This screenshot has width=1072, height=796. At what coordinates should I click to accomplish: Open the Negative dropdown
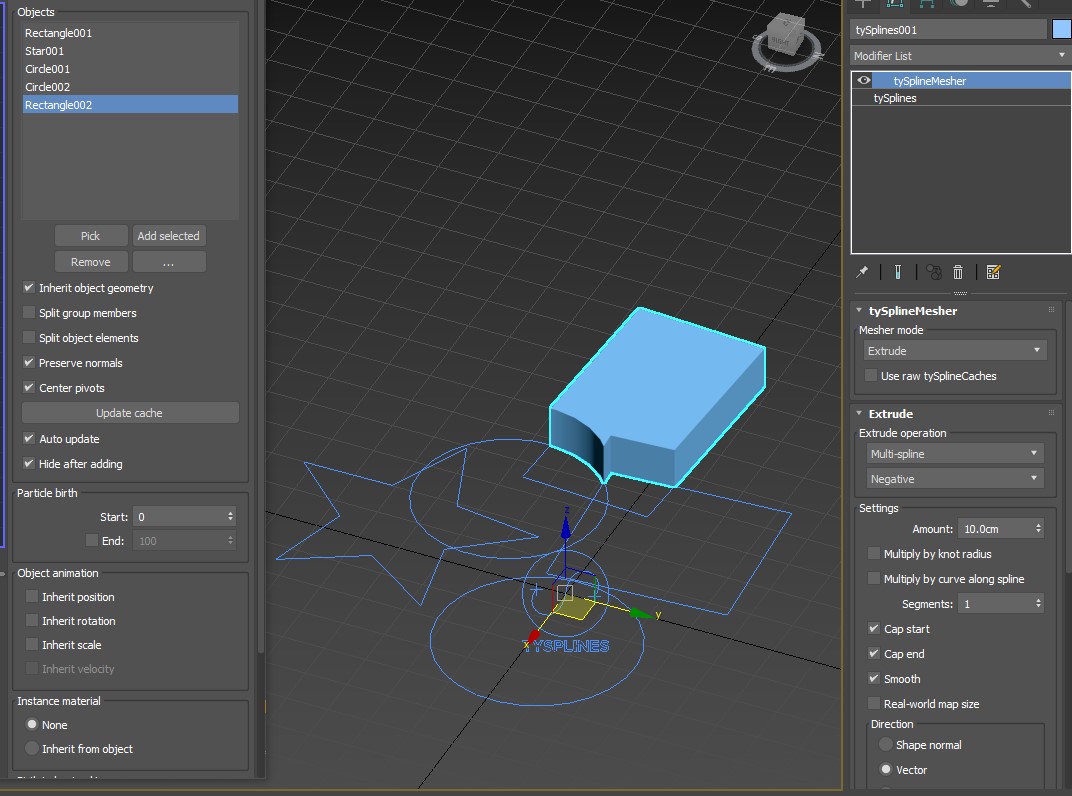[954, 479]
